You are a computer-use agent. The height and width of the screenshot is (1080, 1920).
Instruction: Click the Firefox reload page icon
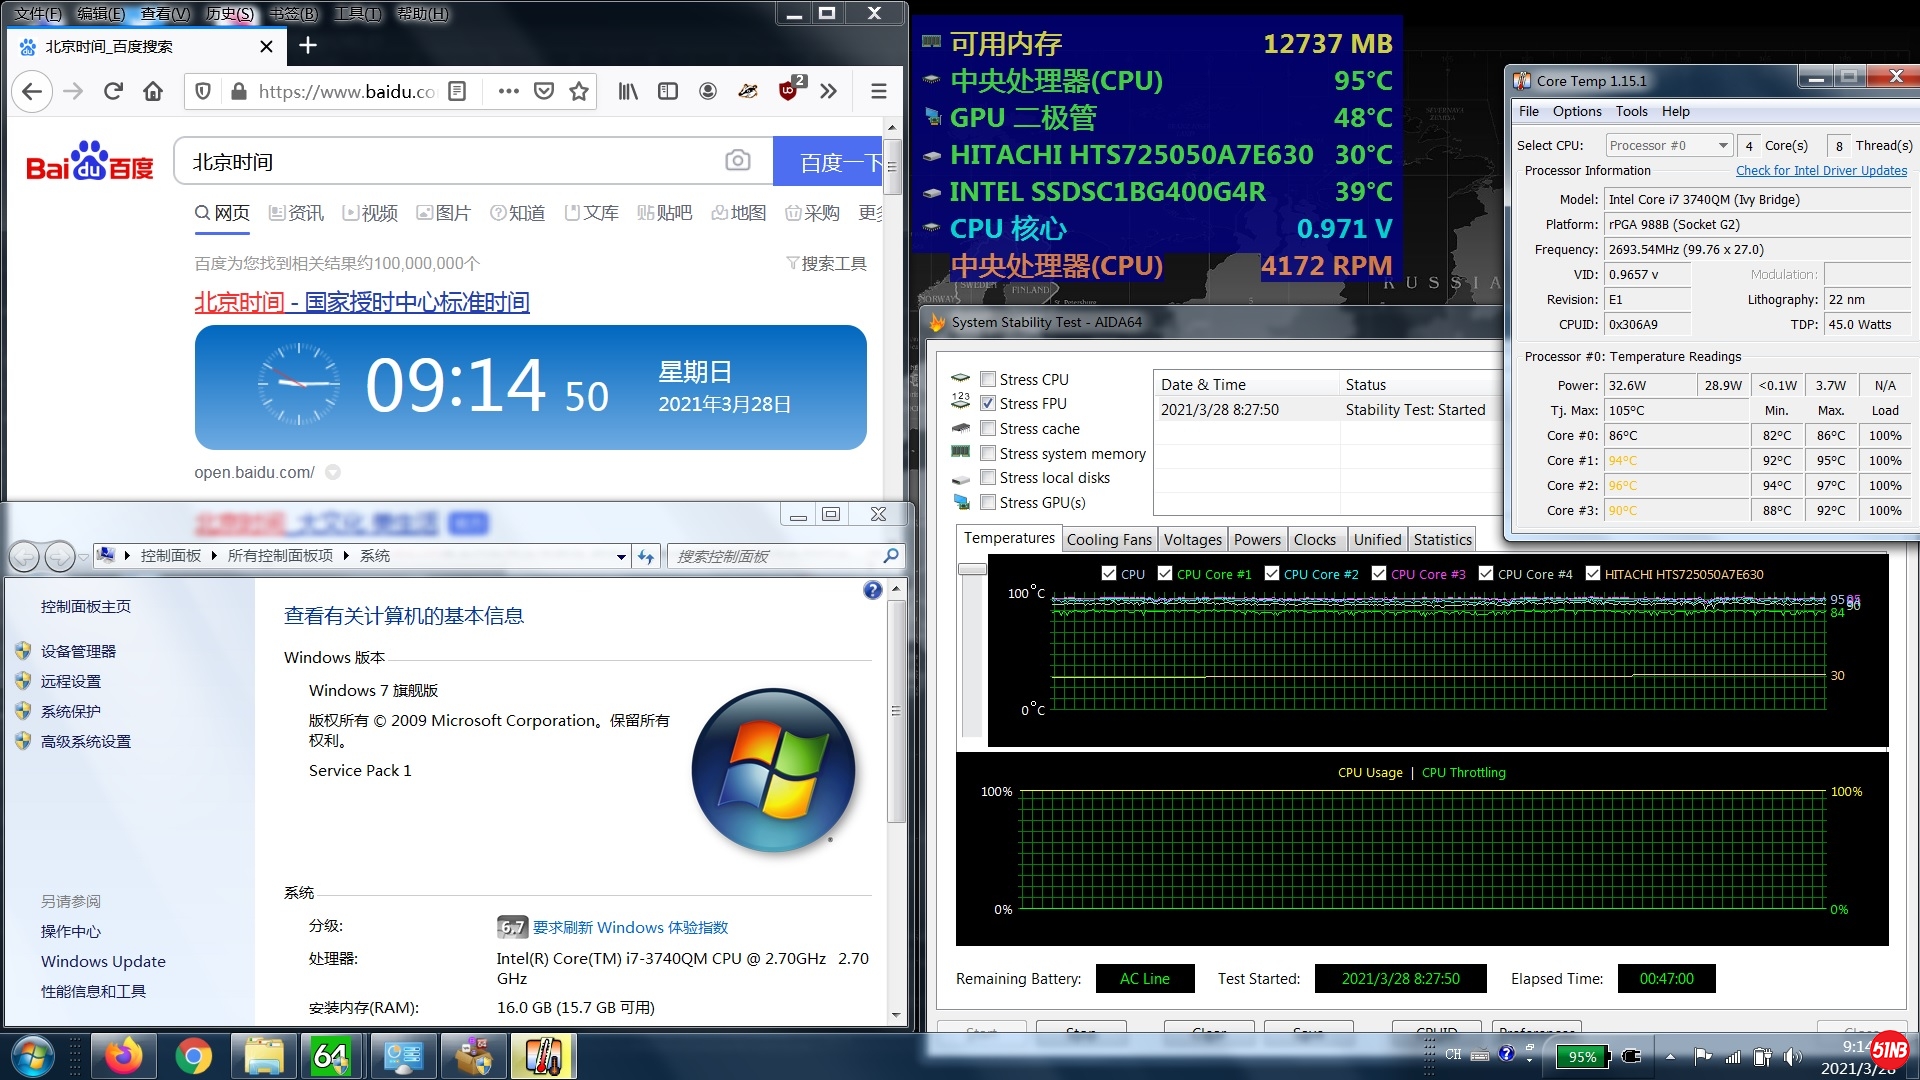(x=113, y=91)
